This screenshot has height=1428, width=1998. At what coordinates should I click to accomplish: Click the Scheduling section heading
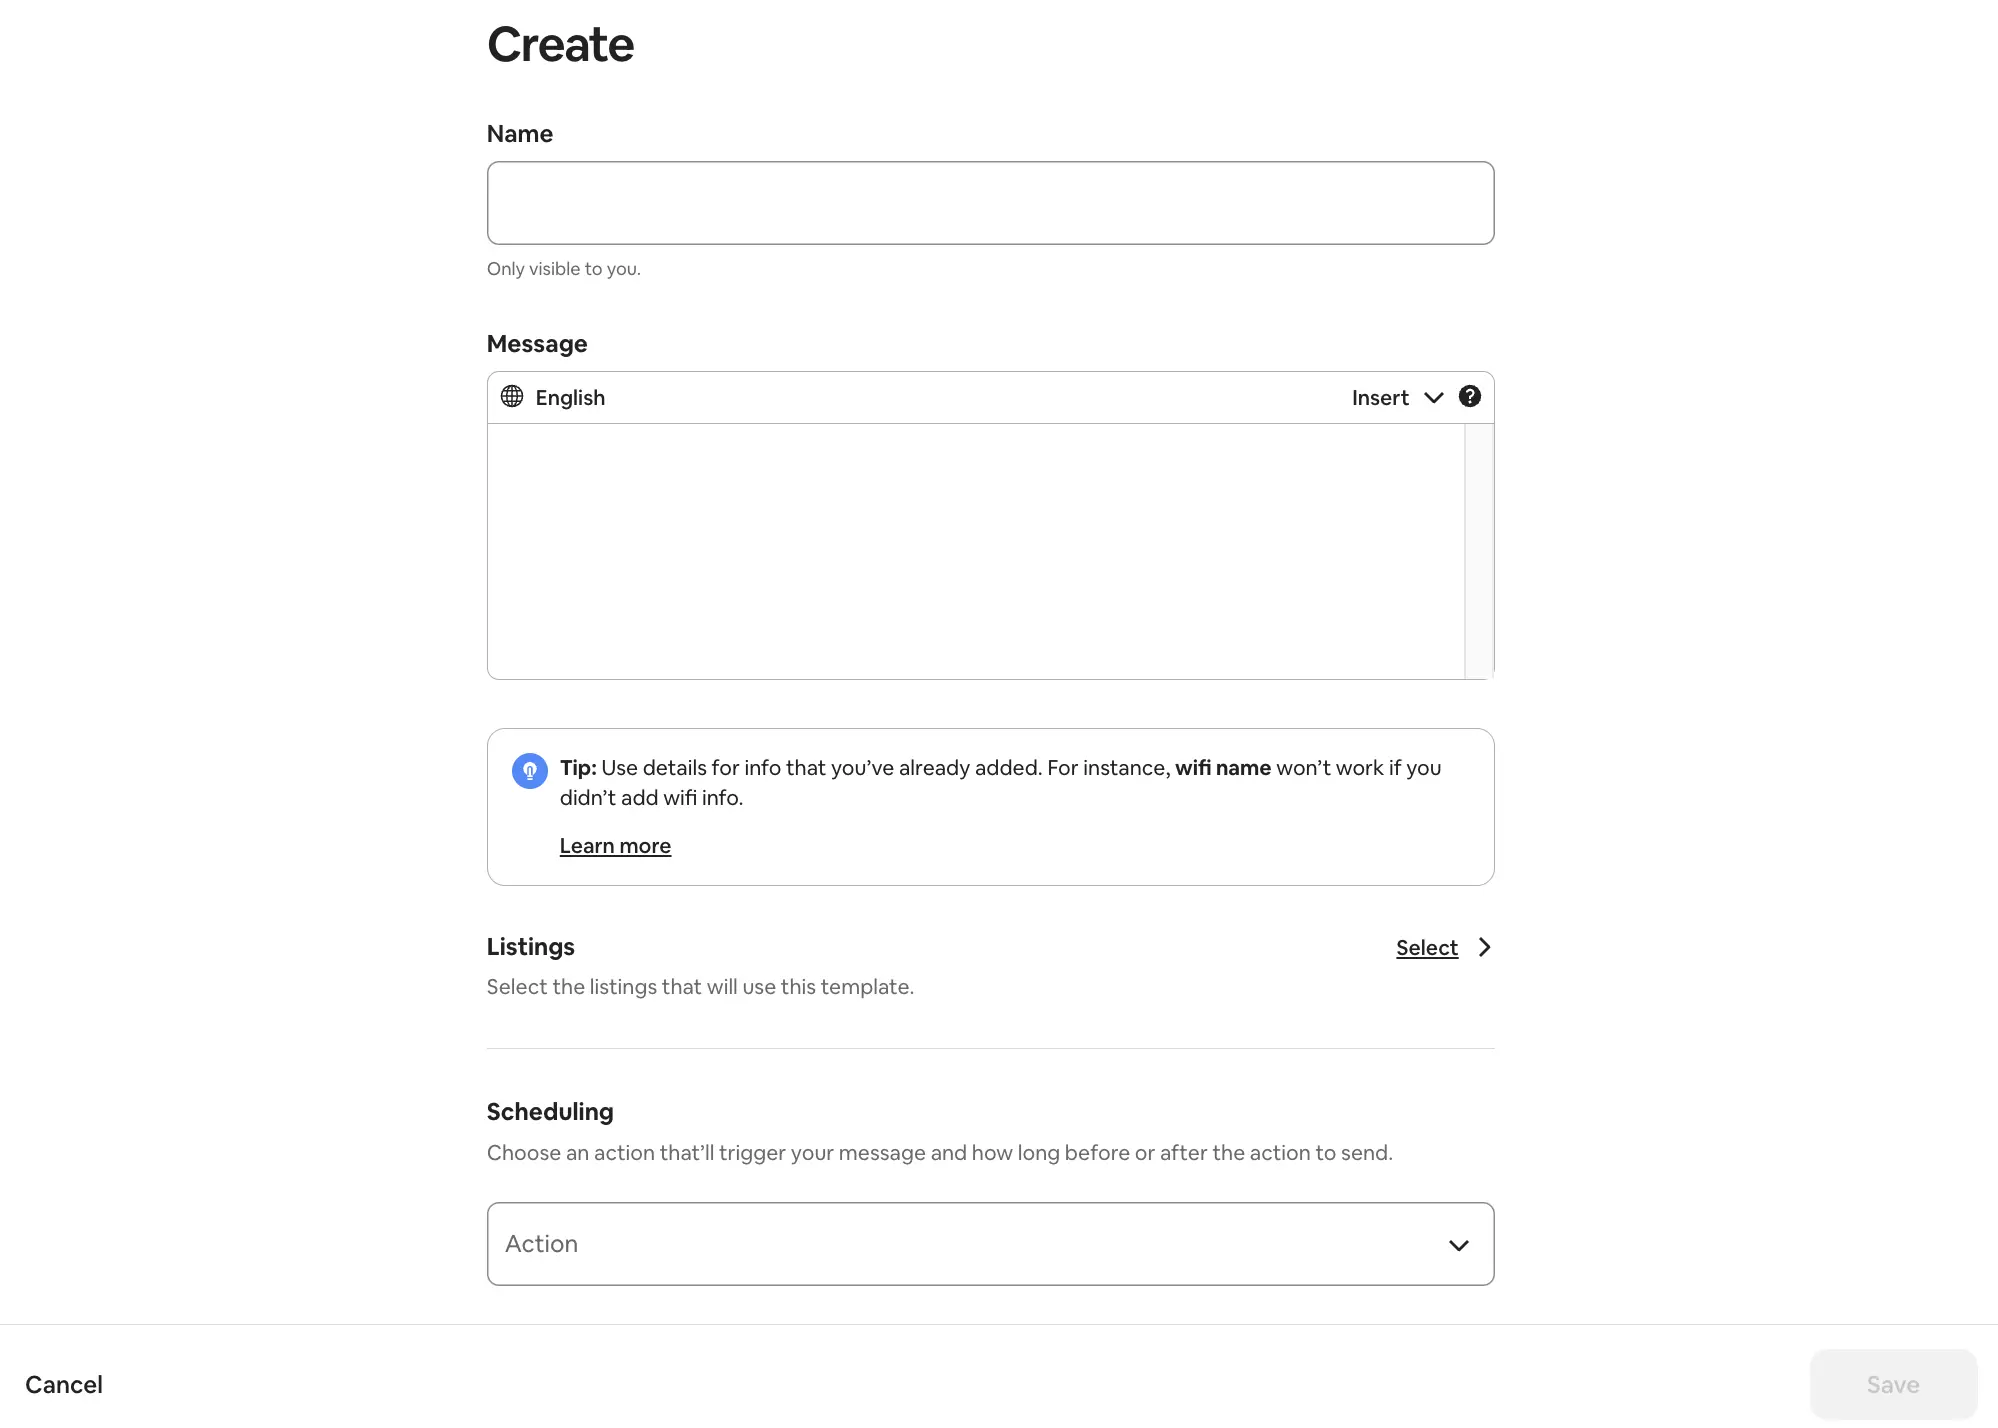tap(549, 1112)
